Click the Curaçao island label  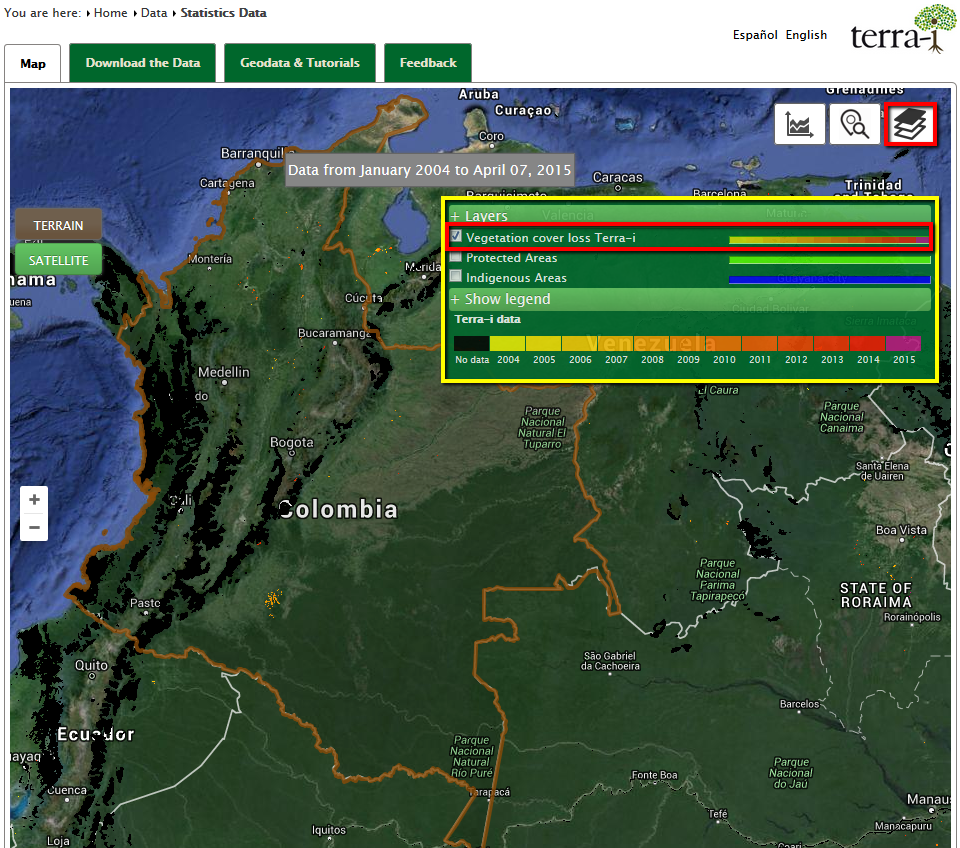[523, 110]
